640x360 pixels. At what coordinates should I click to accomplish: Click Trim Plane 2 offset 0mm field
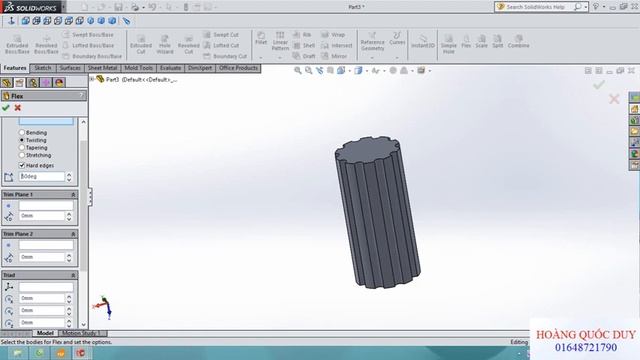42,257
